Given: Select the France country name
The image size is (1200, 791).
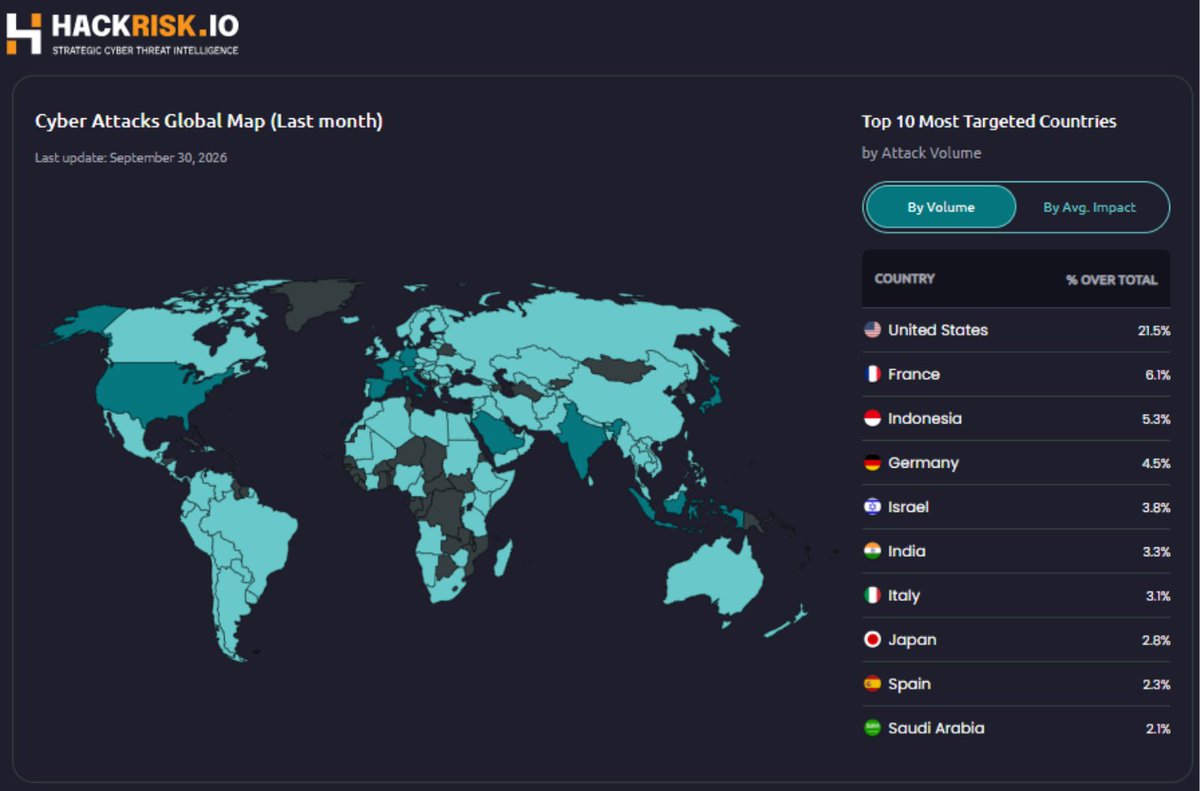Looking at the screenshot, I should 914,374.
